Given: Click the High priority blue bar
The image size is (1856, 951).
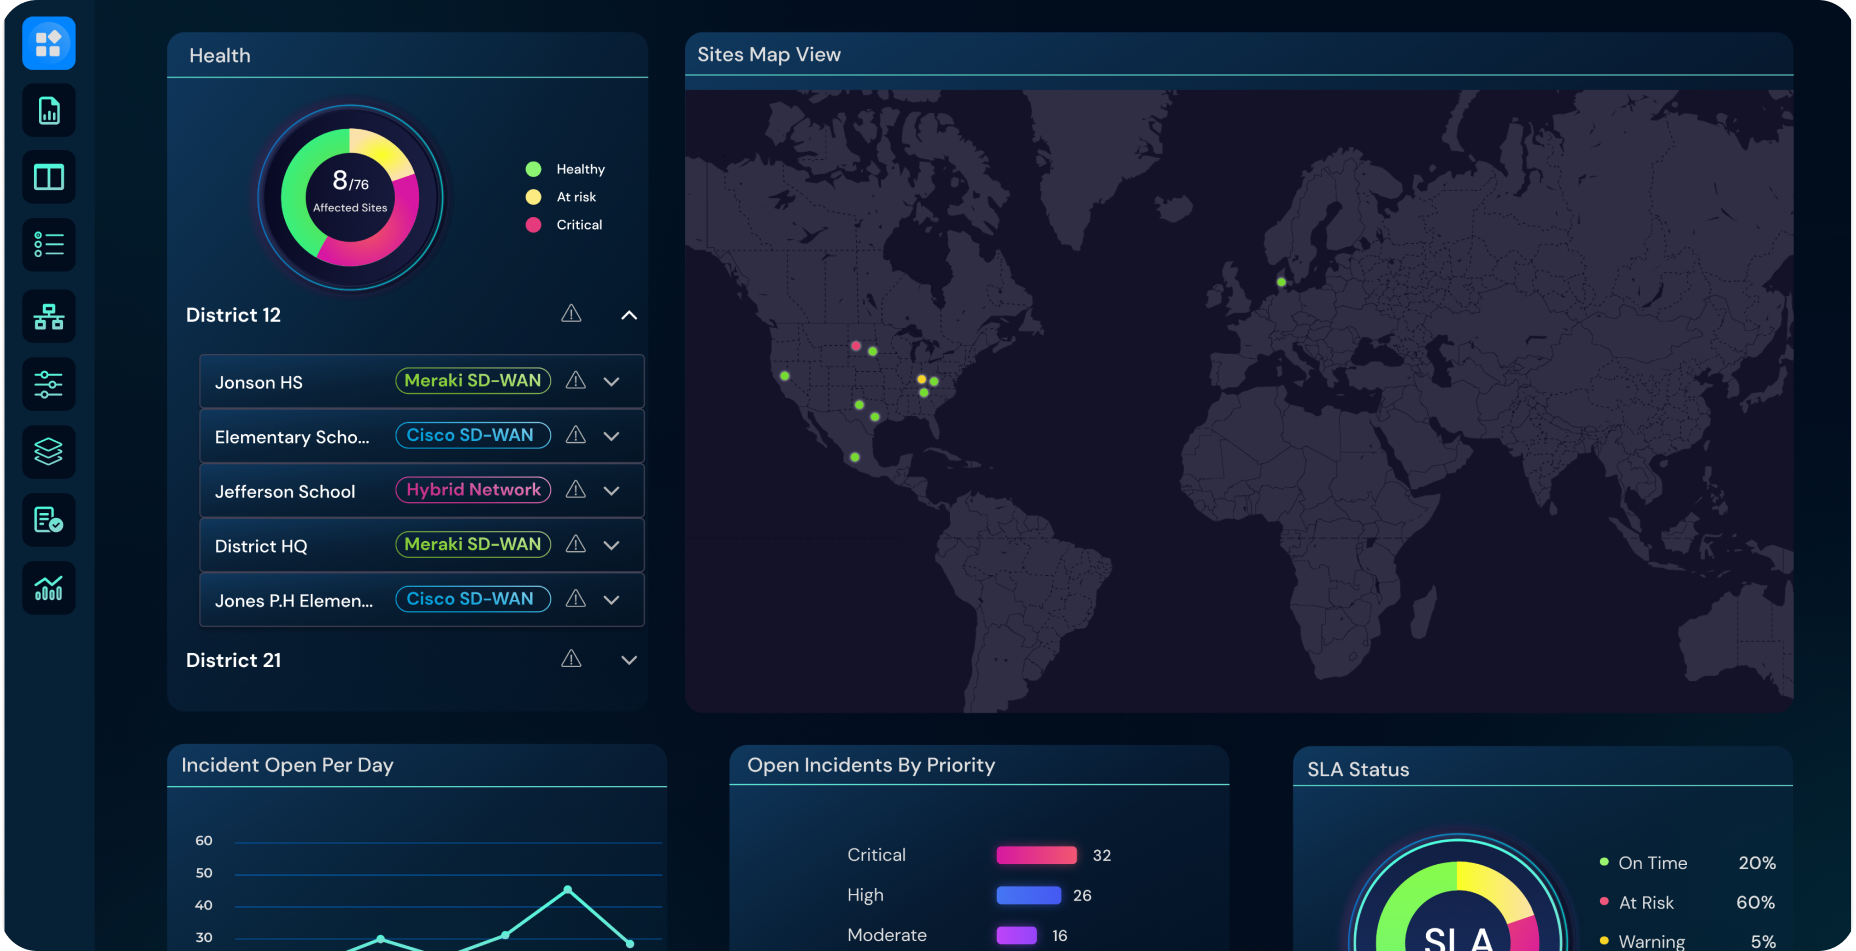Looking at the screenshot, I should (1028, 895).
